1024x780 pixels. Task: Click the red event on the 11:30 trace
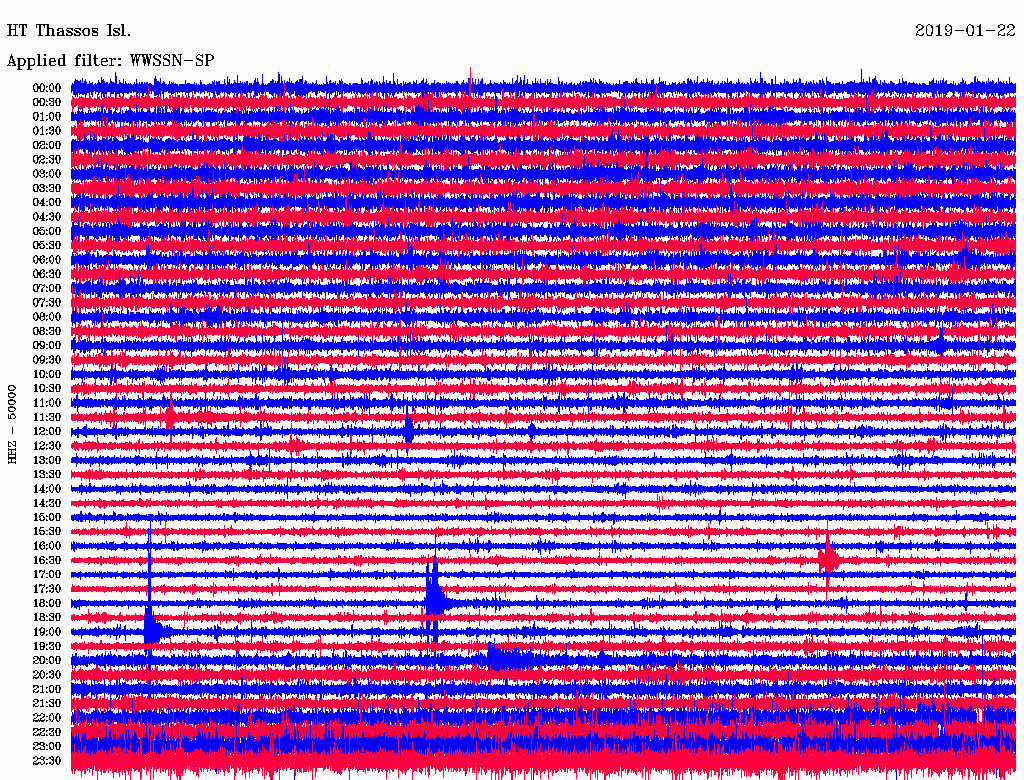click(170, 415)
